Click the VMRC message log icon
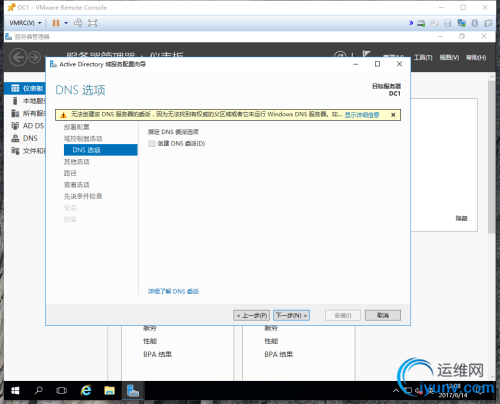 pos(488,23)
